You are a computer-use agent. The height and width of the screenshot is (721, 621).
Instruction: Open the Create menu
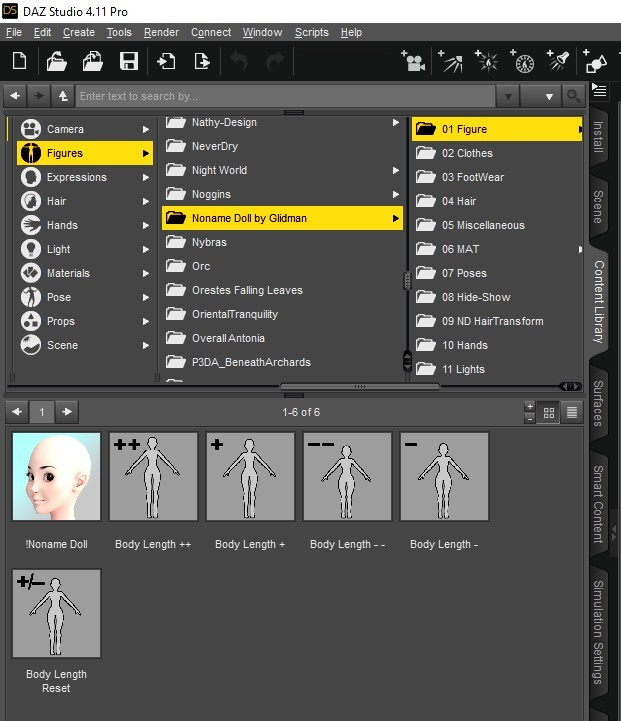click(x=79, y=33)
